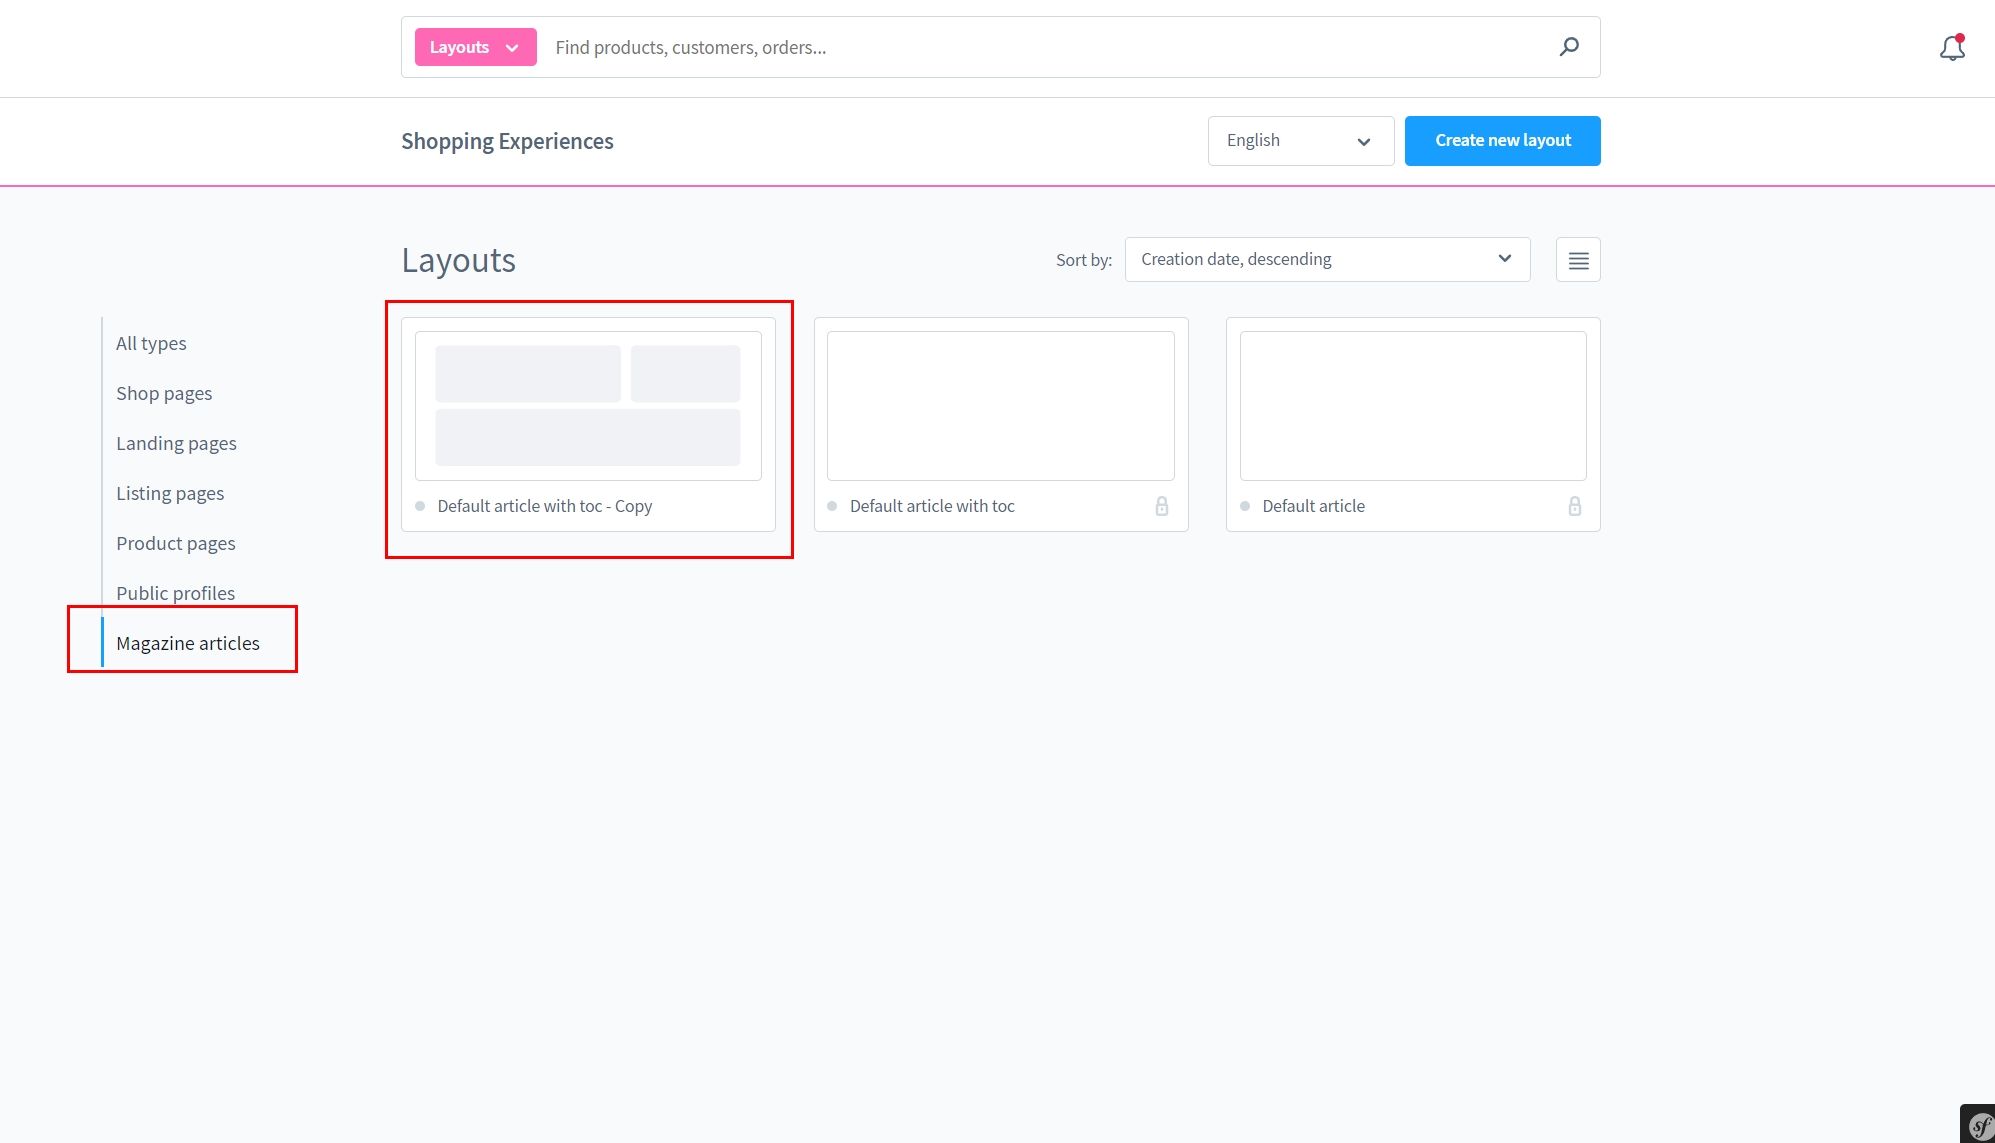Screen dimensions: 1995x1143
Task: Open the English language selector
Action: pos(1300,141)
